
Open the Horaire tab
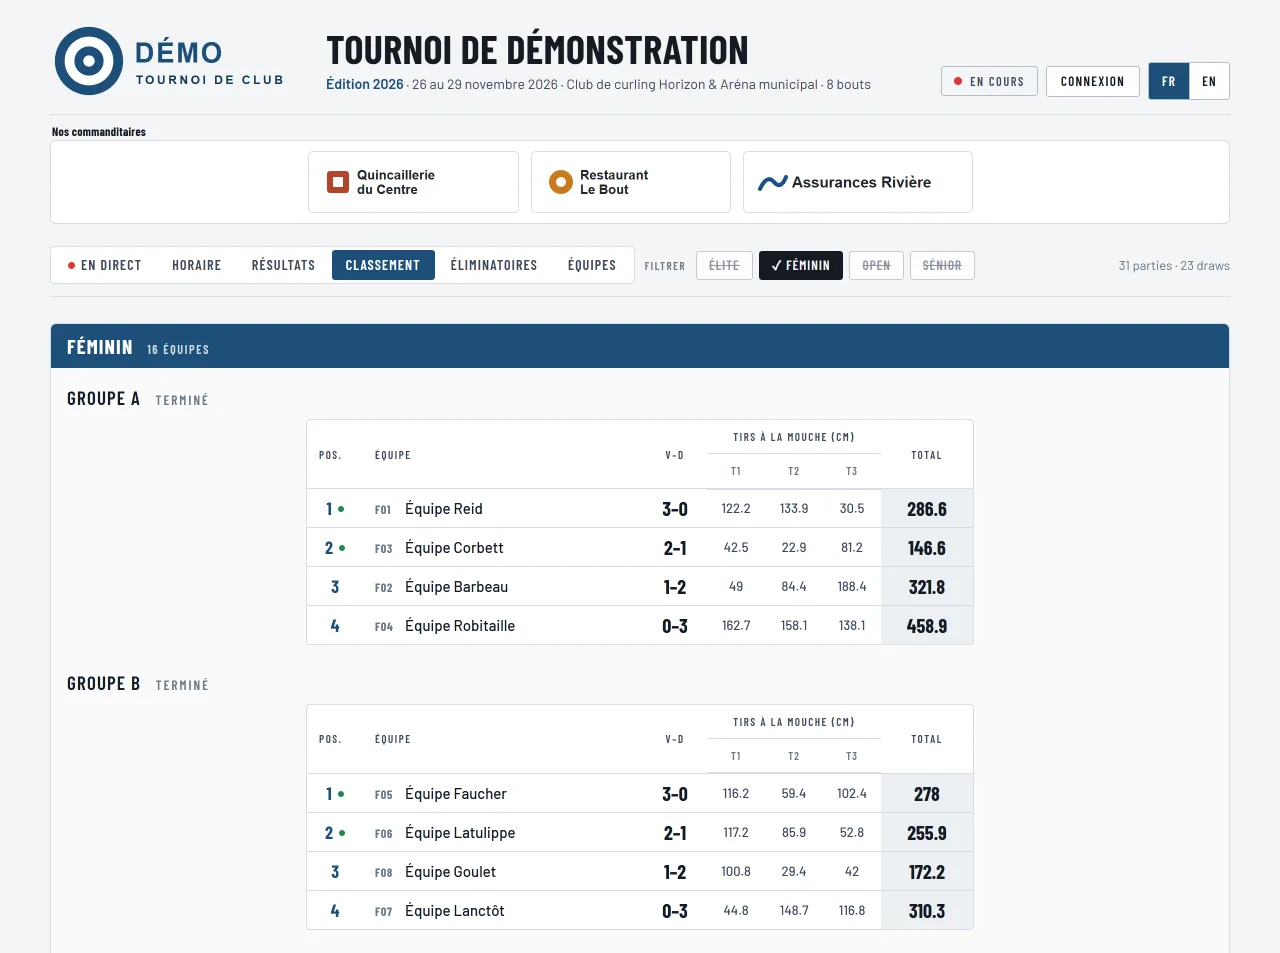pos(197,265)
